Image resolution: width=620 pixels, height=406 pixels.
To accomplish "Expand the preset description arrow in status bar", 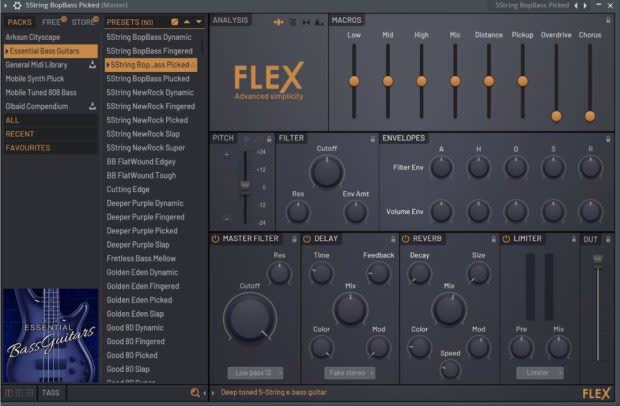I will coord(213,393).
